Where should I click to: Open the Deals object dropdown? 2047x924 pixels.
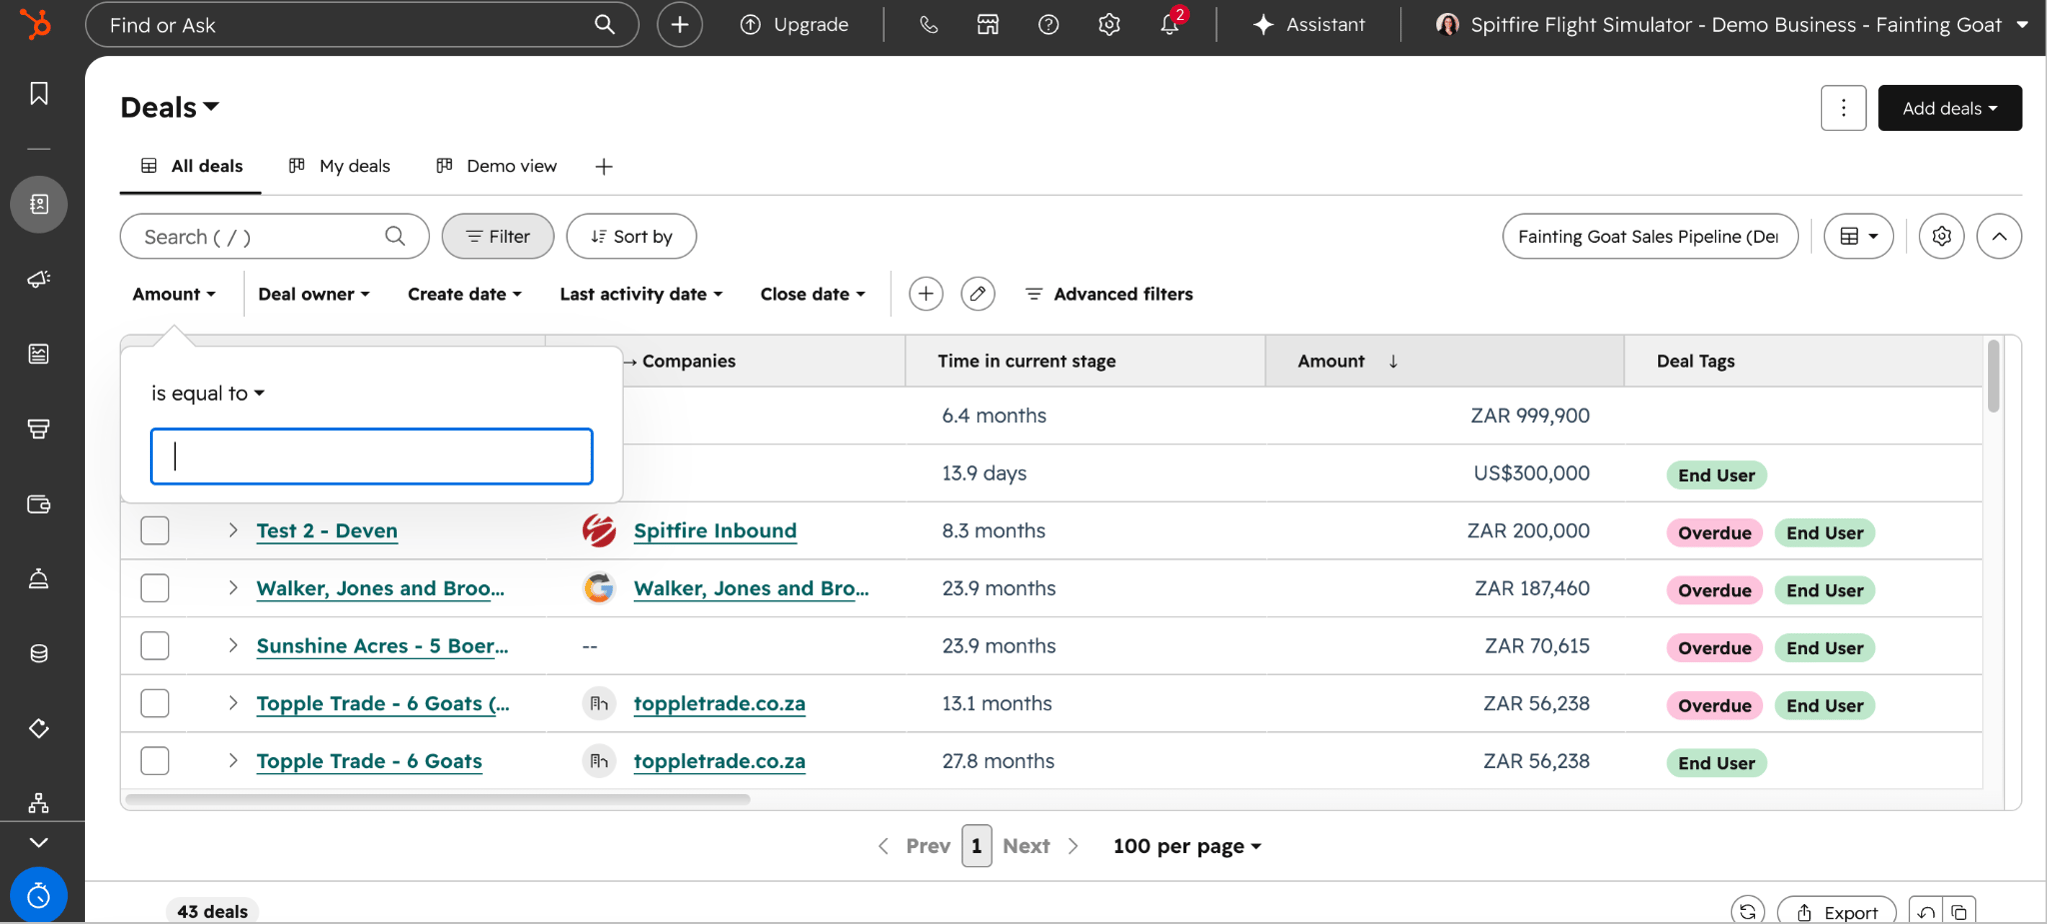point(170,107)
